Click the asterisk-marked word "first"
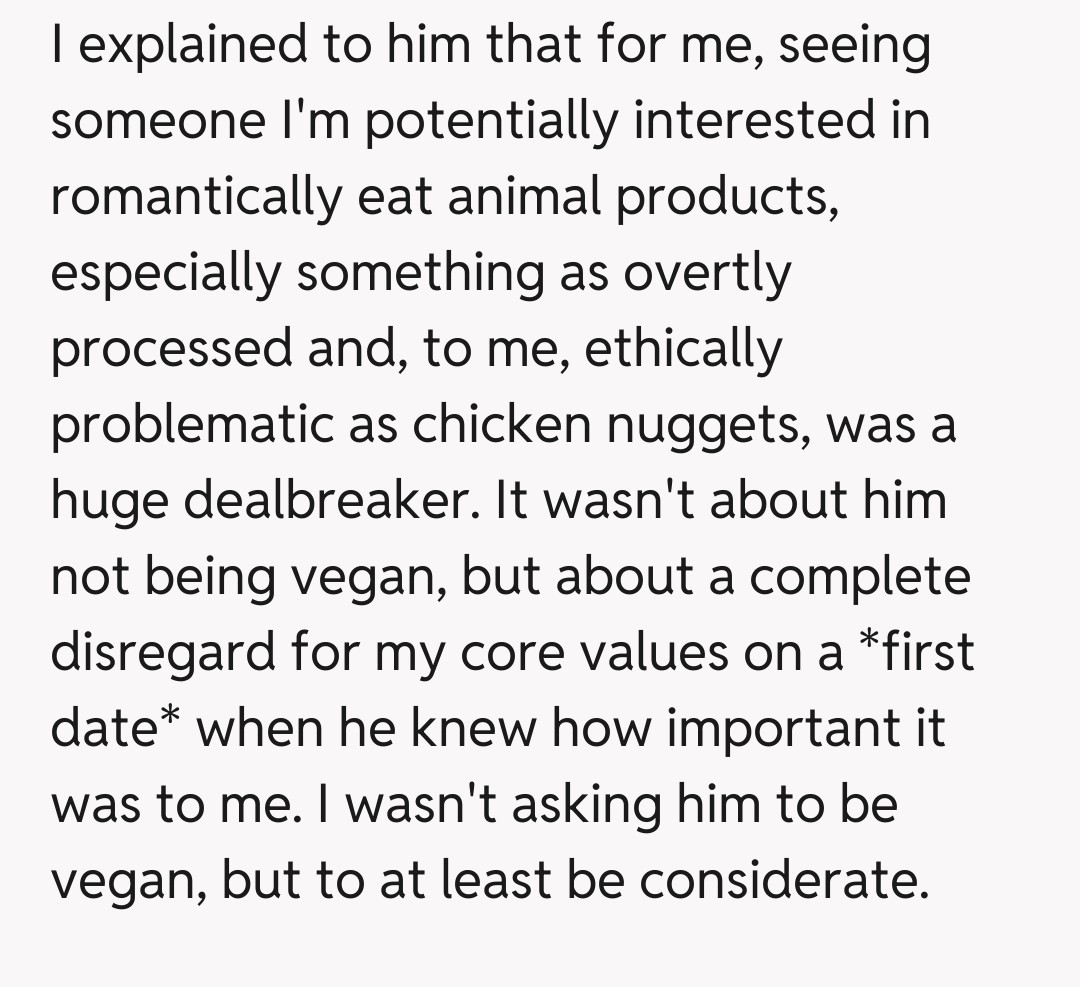This screenshot has height=987, width=1080. coord(919,652)
